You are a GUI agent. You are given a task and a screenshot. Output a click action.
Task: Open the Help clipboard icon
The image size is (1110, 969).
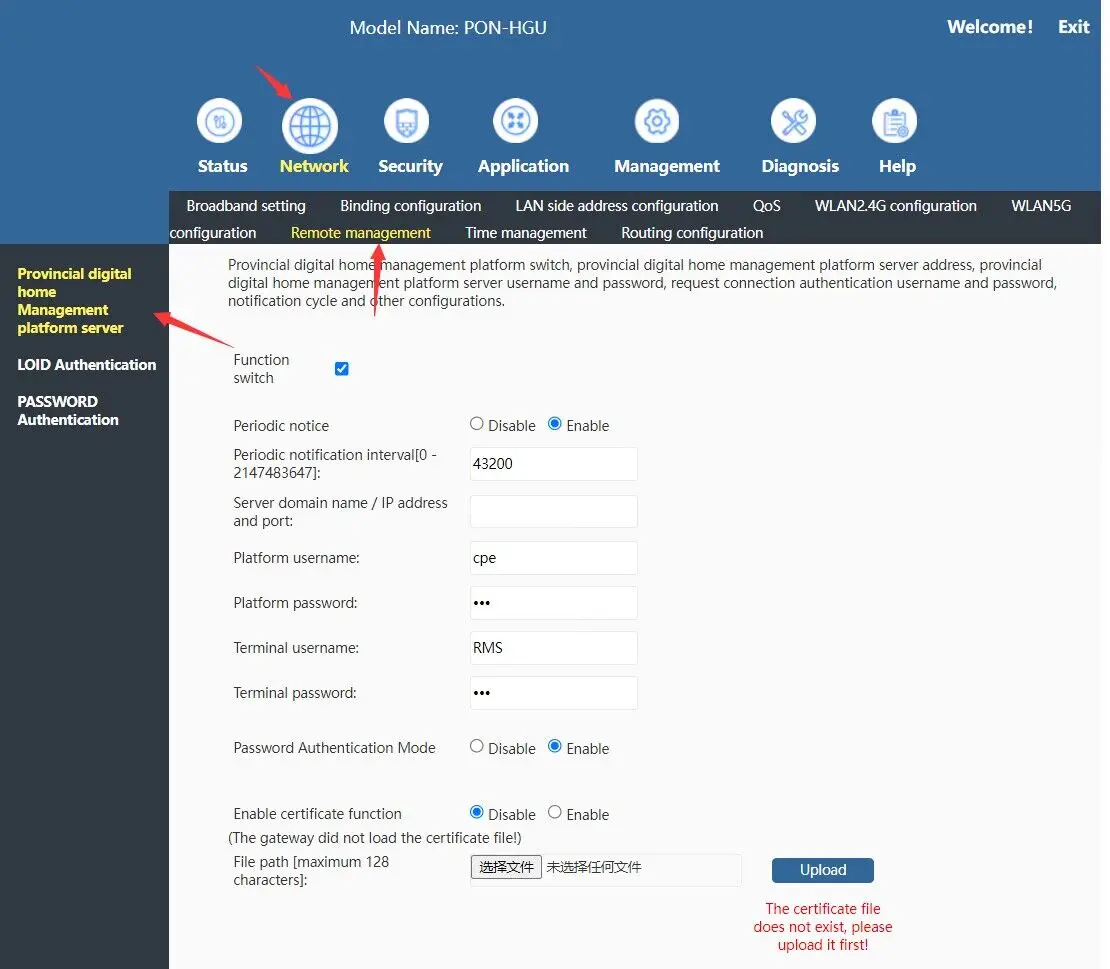tap(894, 122)
